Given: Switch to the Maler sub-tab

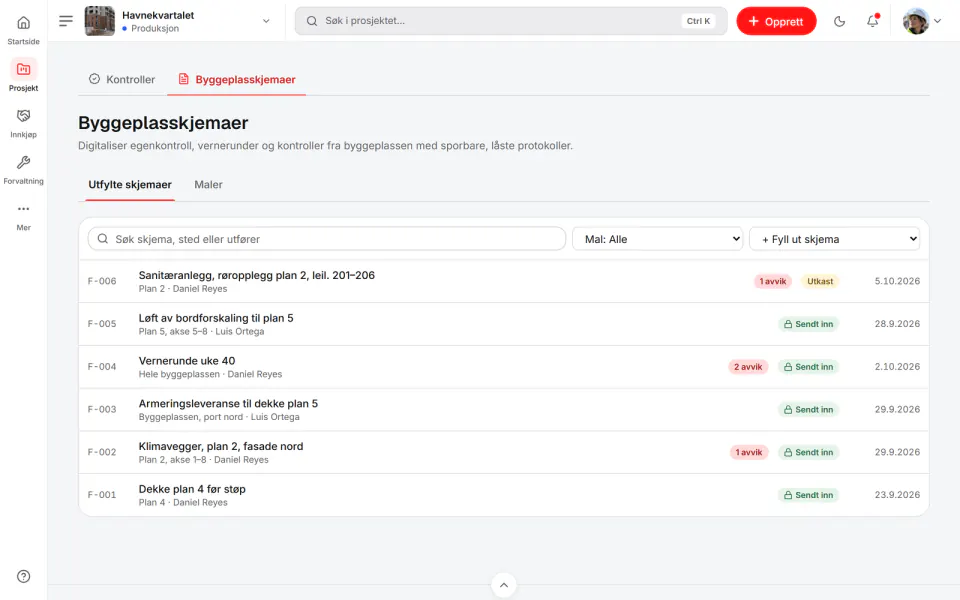Looking at the screenshot, I should 208,185.
